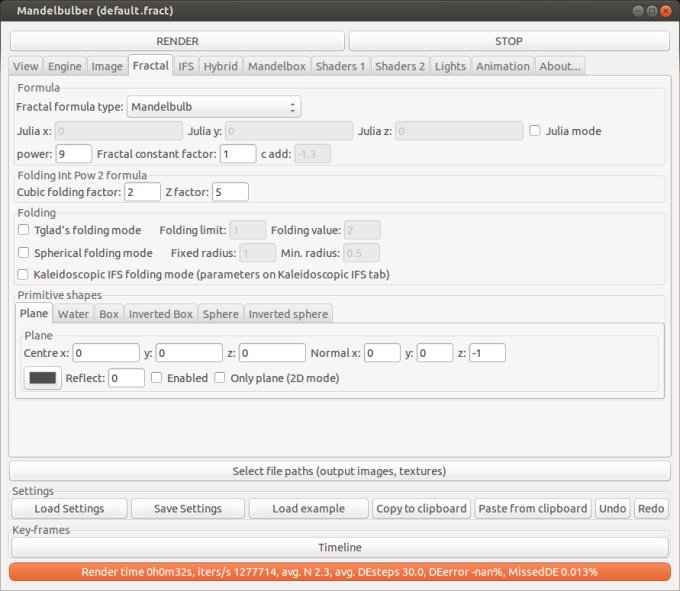Viewport: 680px width, 591px height.
Task: Click the power input field
Action: click(x=74, y=154)
